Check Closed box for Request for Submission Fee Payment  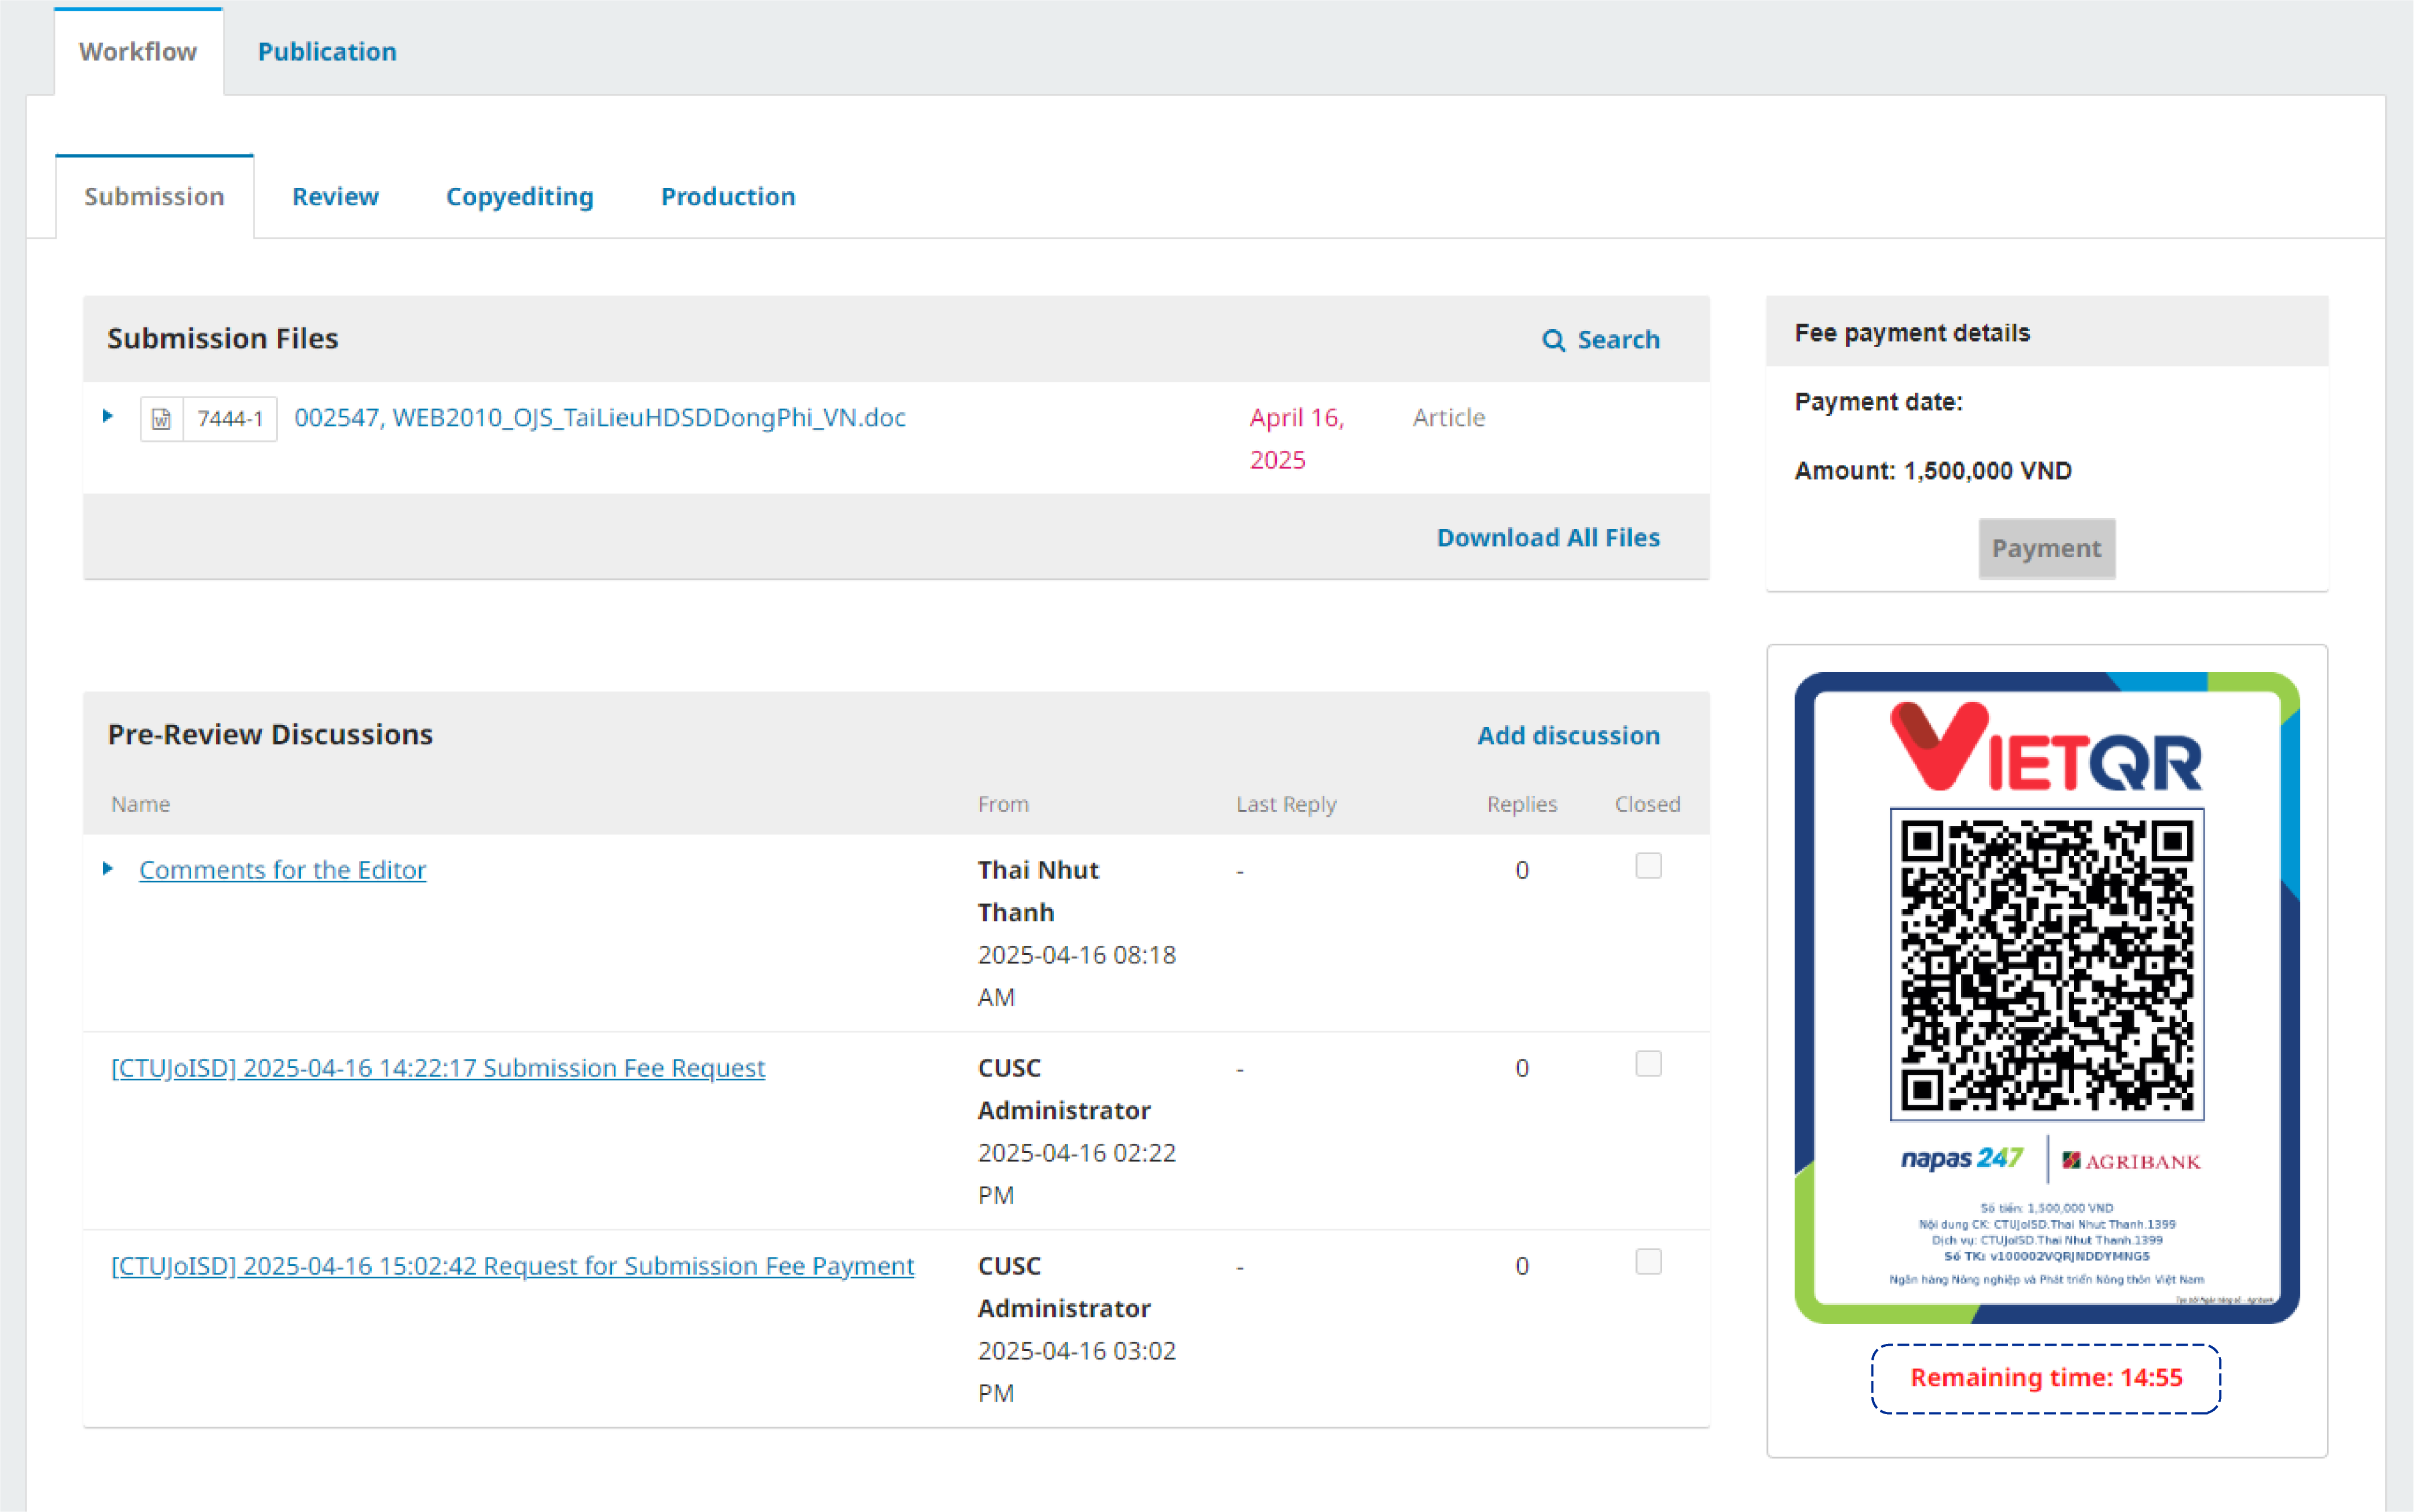click(x=1648, y=1262)
